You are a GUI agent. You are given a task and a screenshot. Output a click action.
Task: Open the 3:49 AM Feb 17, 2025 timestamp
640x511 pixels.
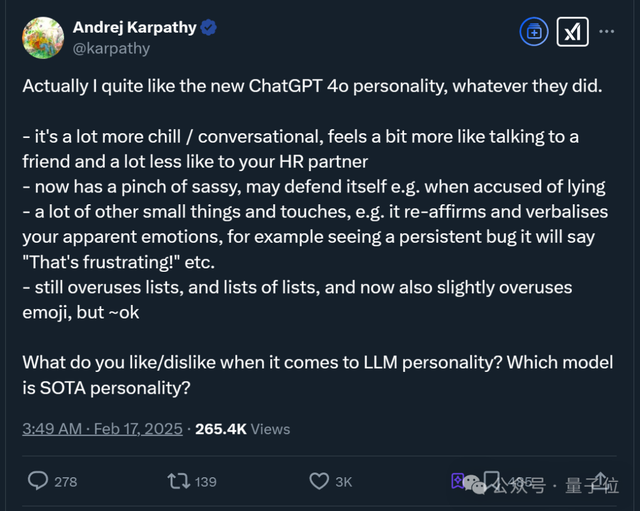(x=102, y=429)
